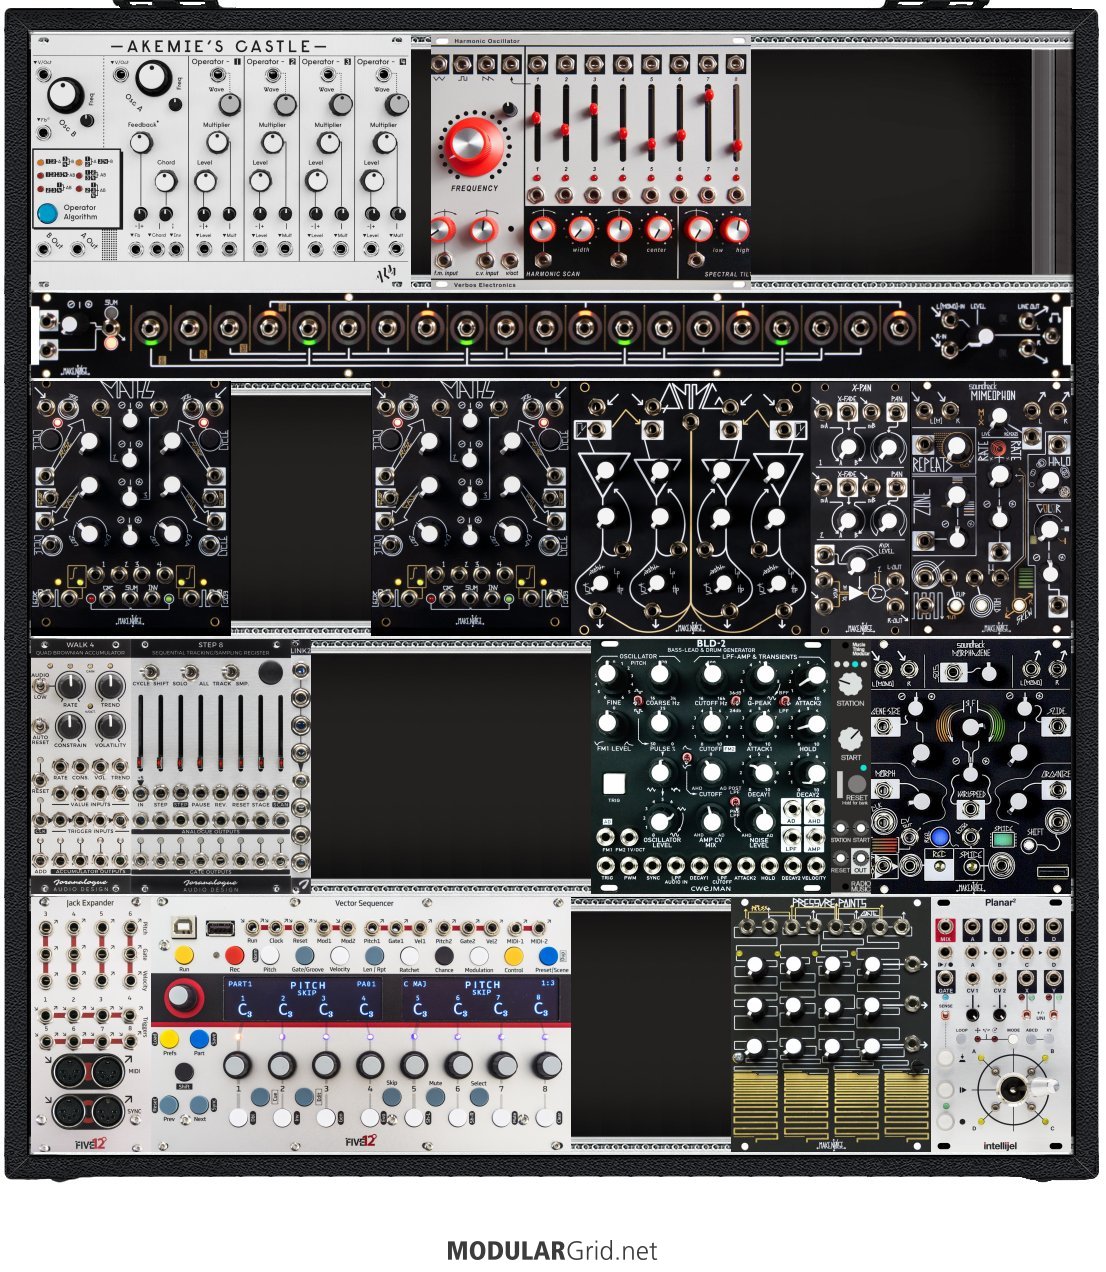
Task: Click the Prev button on Vector Sequencer
Action: click(170, 1105)
